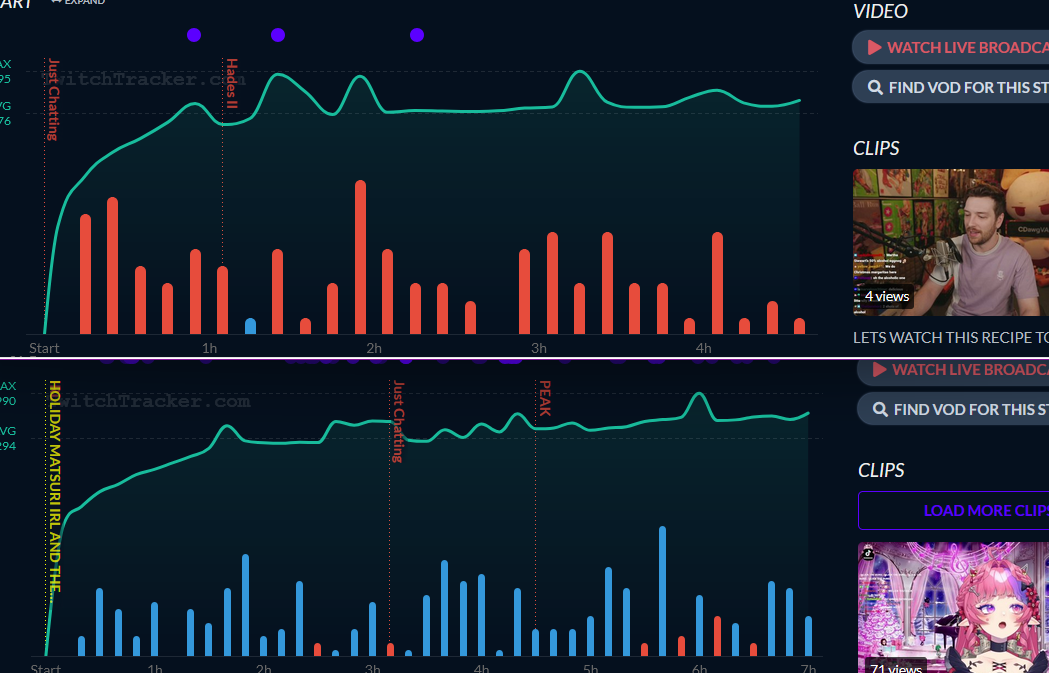This screenshot has width=1049, height=673.
Task: Open the pink-haired VTuber clip with 71 views
Action: tap(953, 607)
